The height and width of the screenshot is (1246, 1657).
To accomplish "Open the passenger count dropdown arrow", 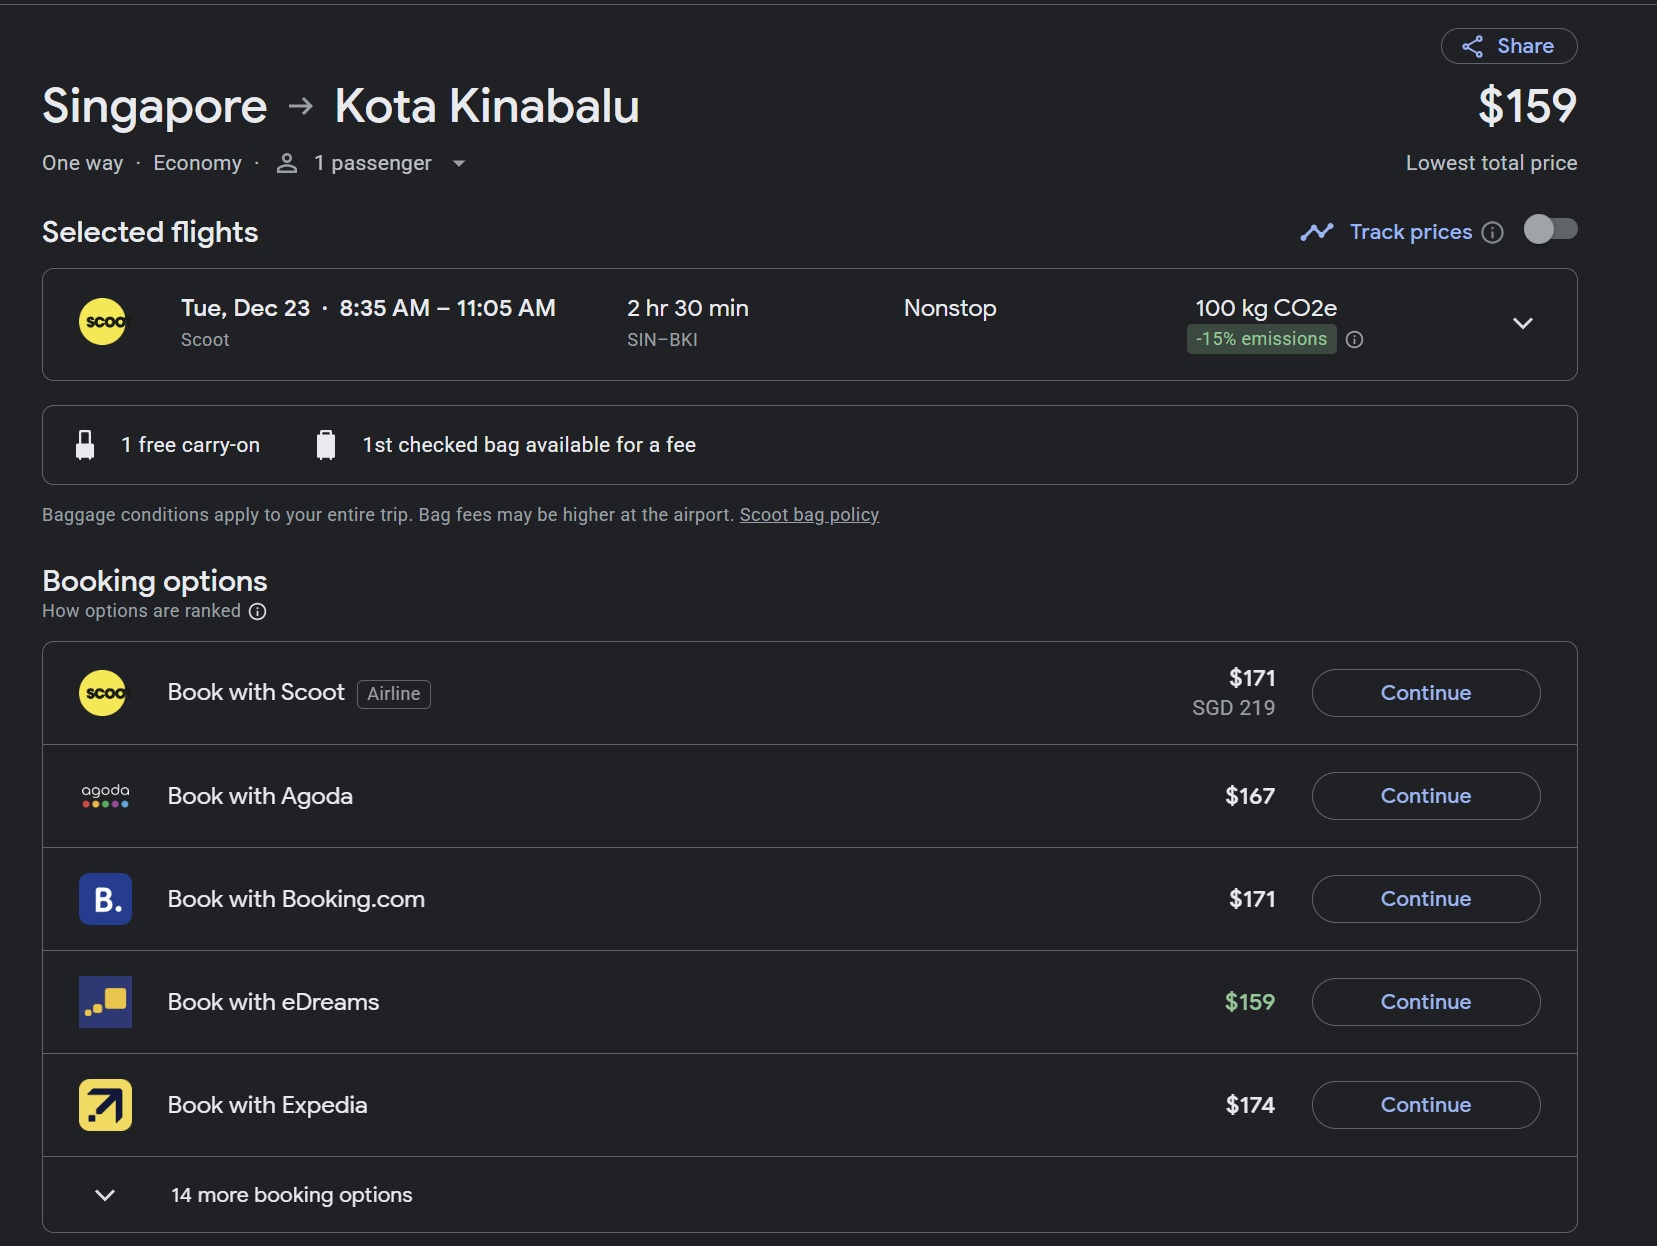I will click(459, 163).
